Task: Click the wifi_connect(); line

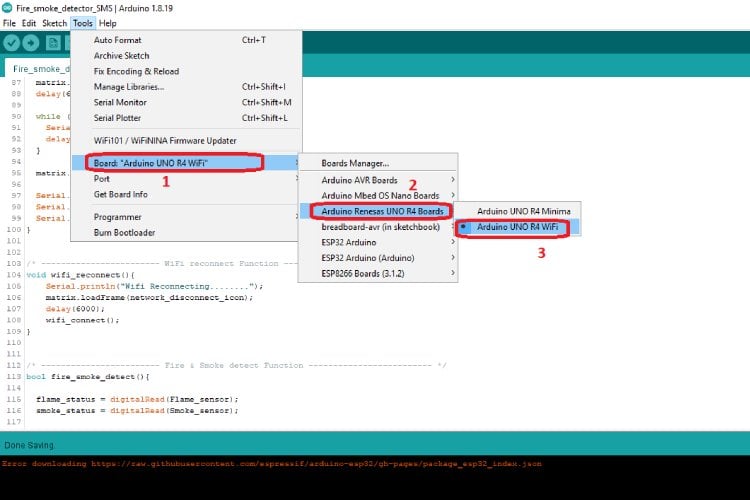Action: 82,320
